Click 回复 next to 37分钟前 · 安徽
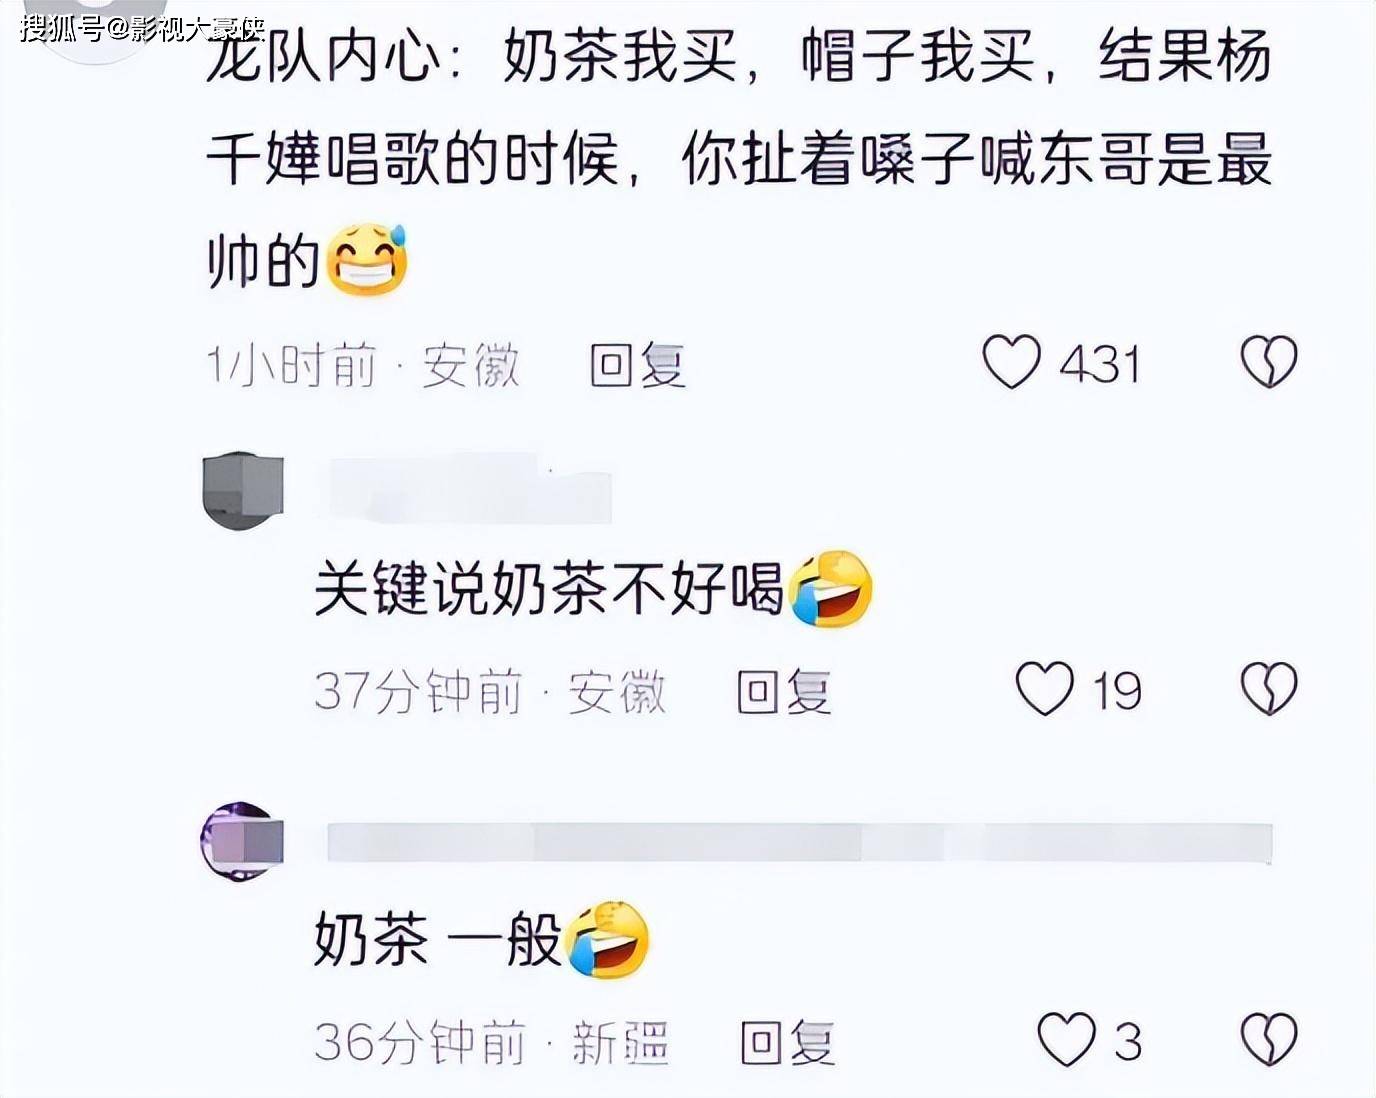This screenshot has width=1376, height=1098. [784, 691]
